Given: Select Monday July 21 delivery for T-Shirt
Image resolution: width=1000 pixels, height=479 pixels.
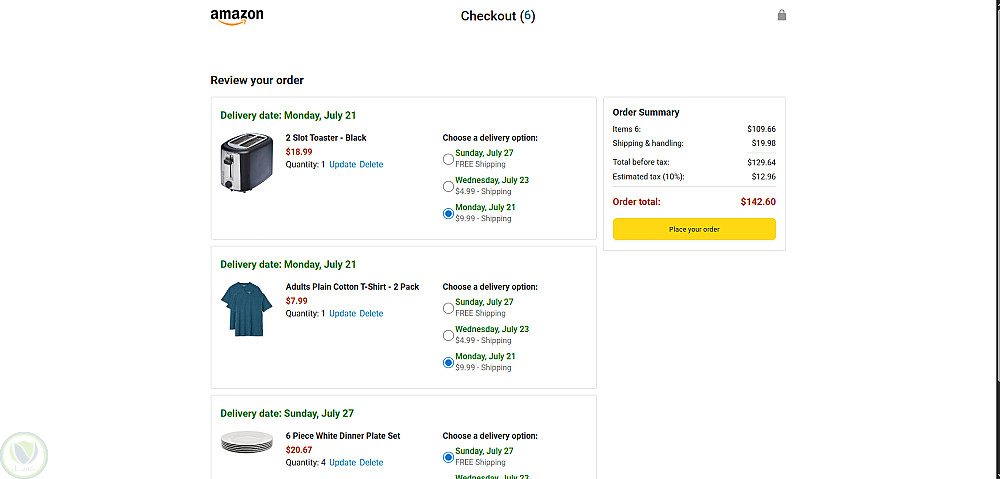Looking at the screenshot, I should tap(448, 362).
